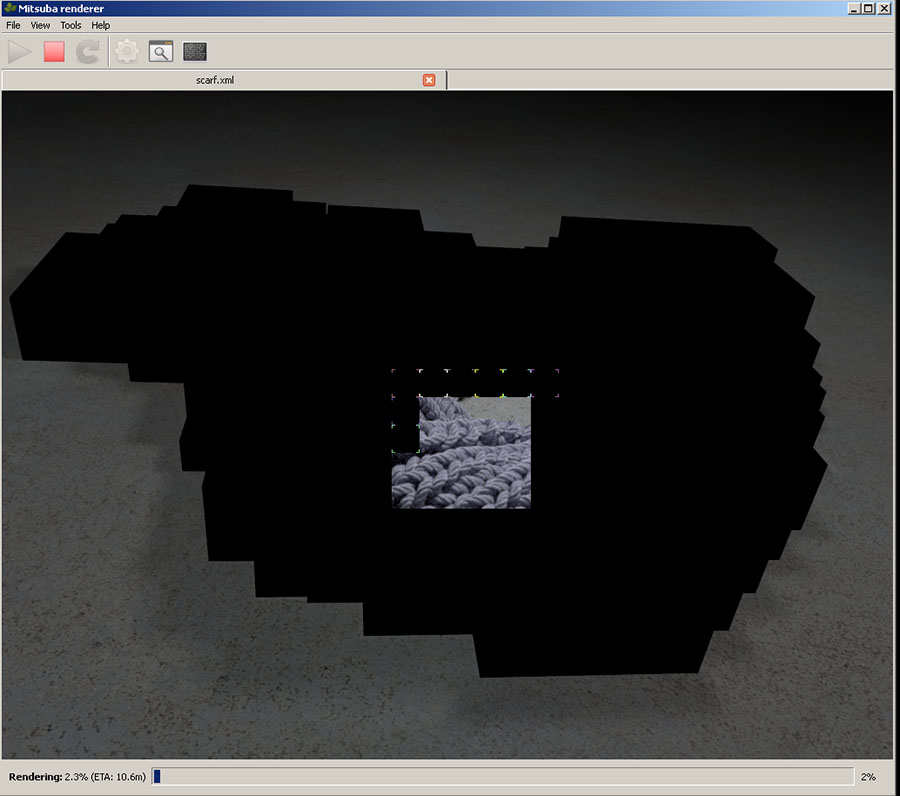The width and height of the screenshot is (900, 796).
Task: Open the magnifier preview settings icon
Action: 161,52
